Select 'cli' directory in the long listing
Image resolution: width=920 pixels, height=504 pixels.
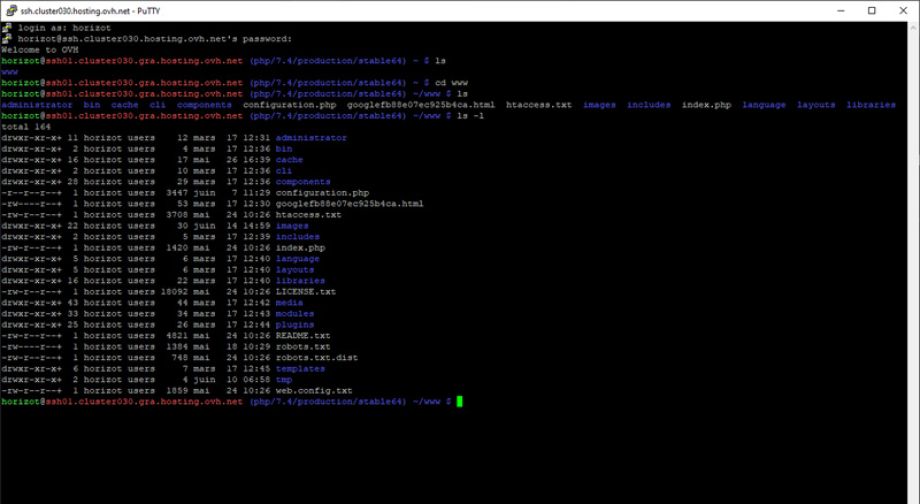(x=283, y=171)
